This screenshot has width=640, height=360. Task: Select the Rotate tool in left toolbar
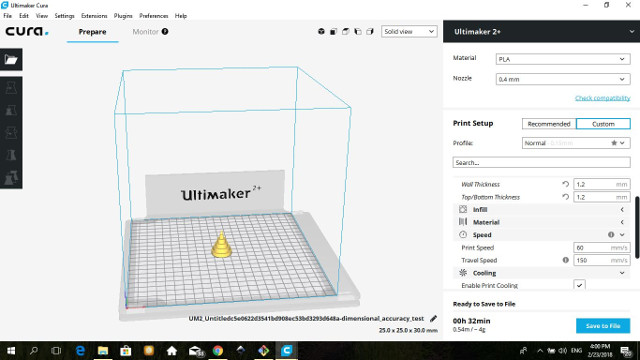pyautogui.click(x=11, y=133)
